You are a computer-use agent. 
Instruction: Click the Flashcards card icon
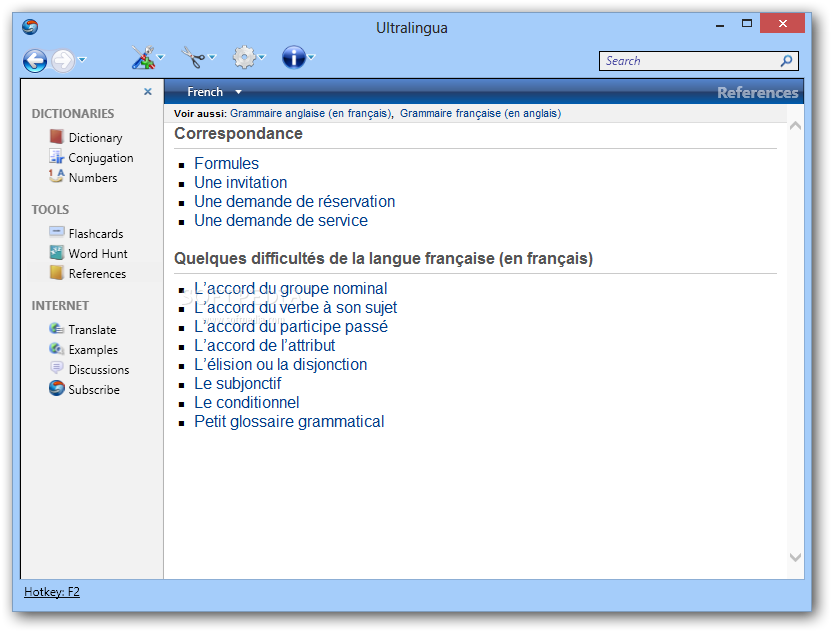click(56, 232)
